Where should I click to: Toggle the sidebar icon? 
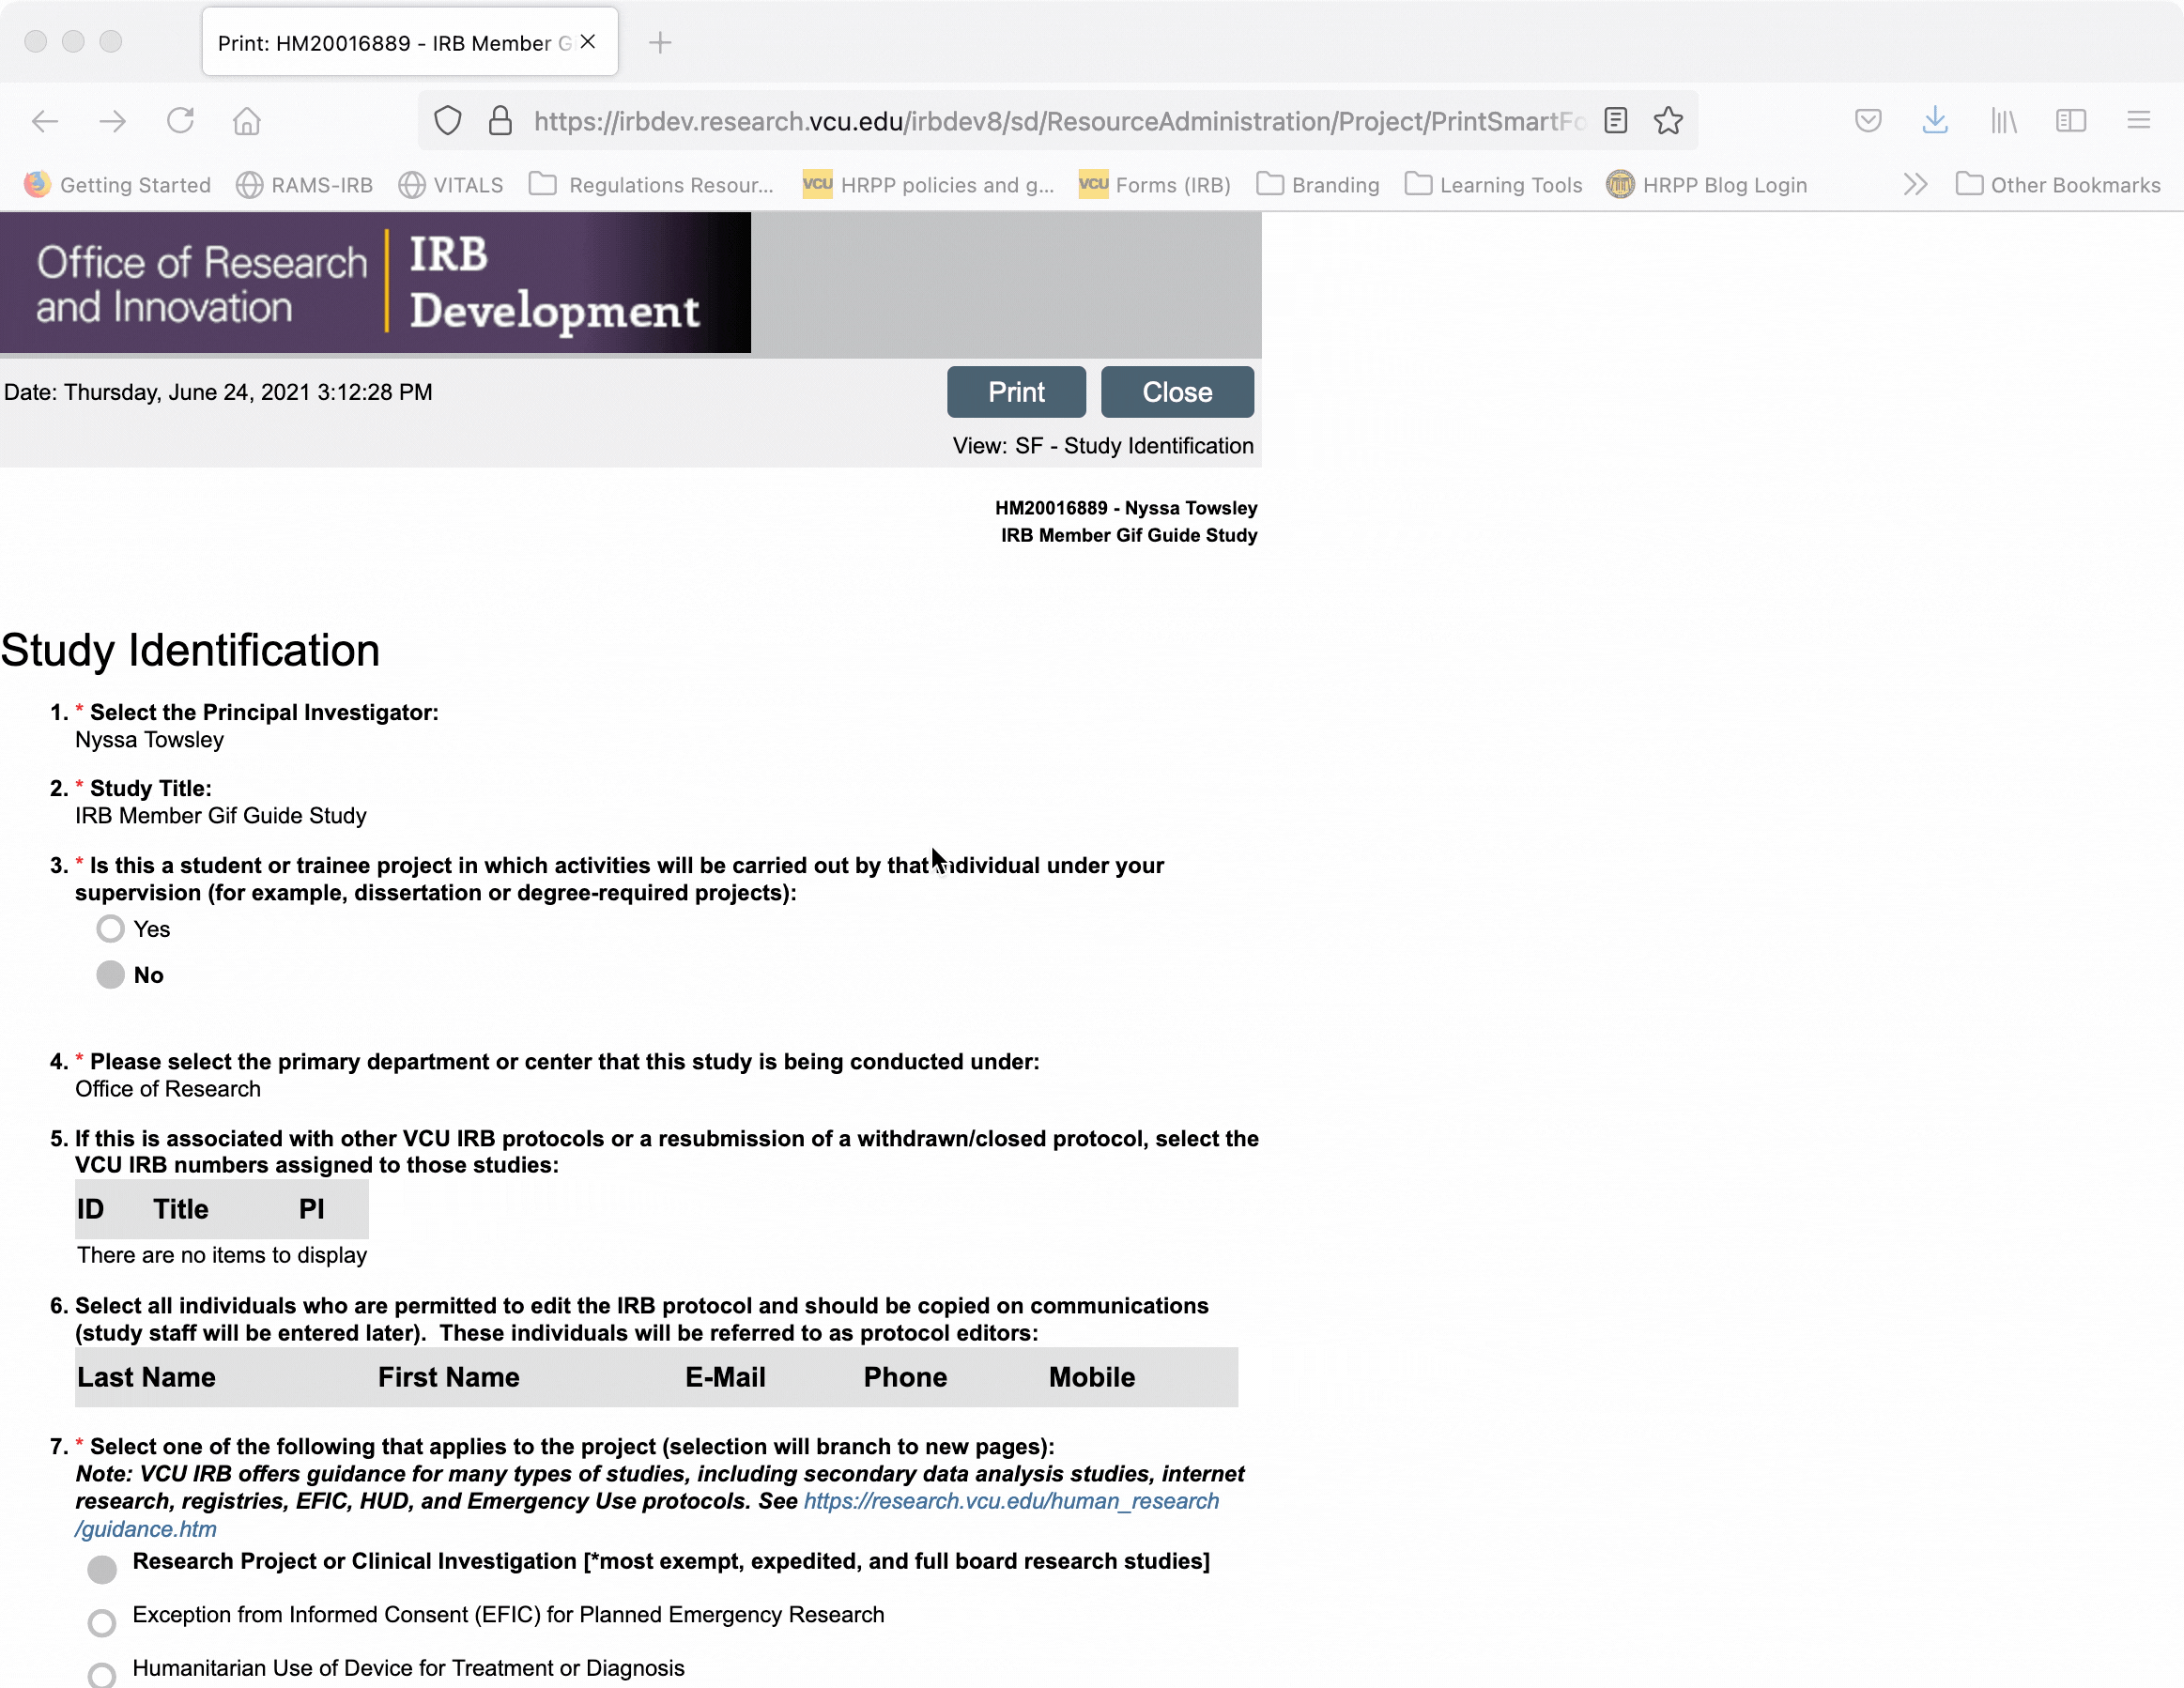(2070, 121)
